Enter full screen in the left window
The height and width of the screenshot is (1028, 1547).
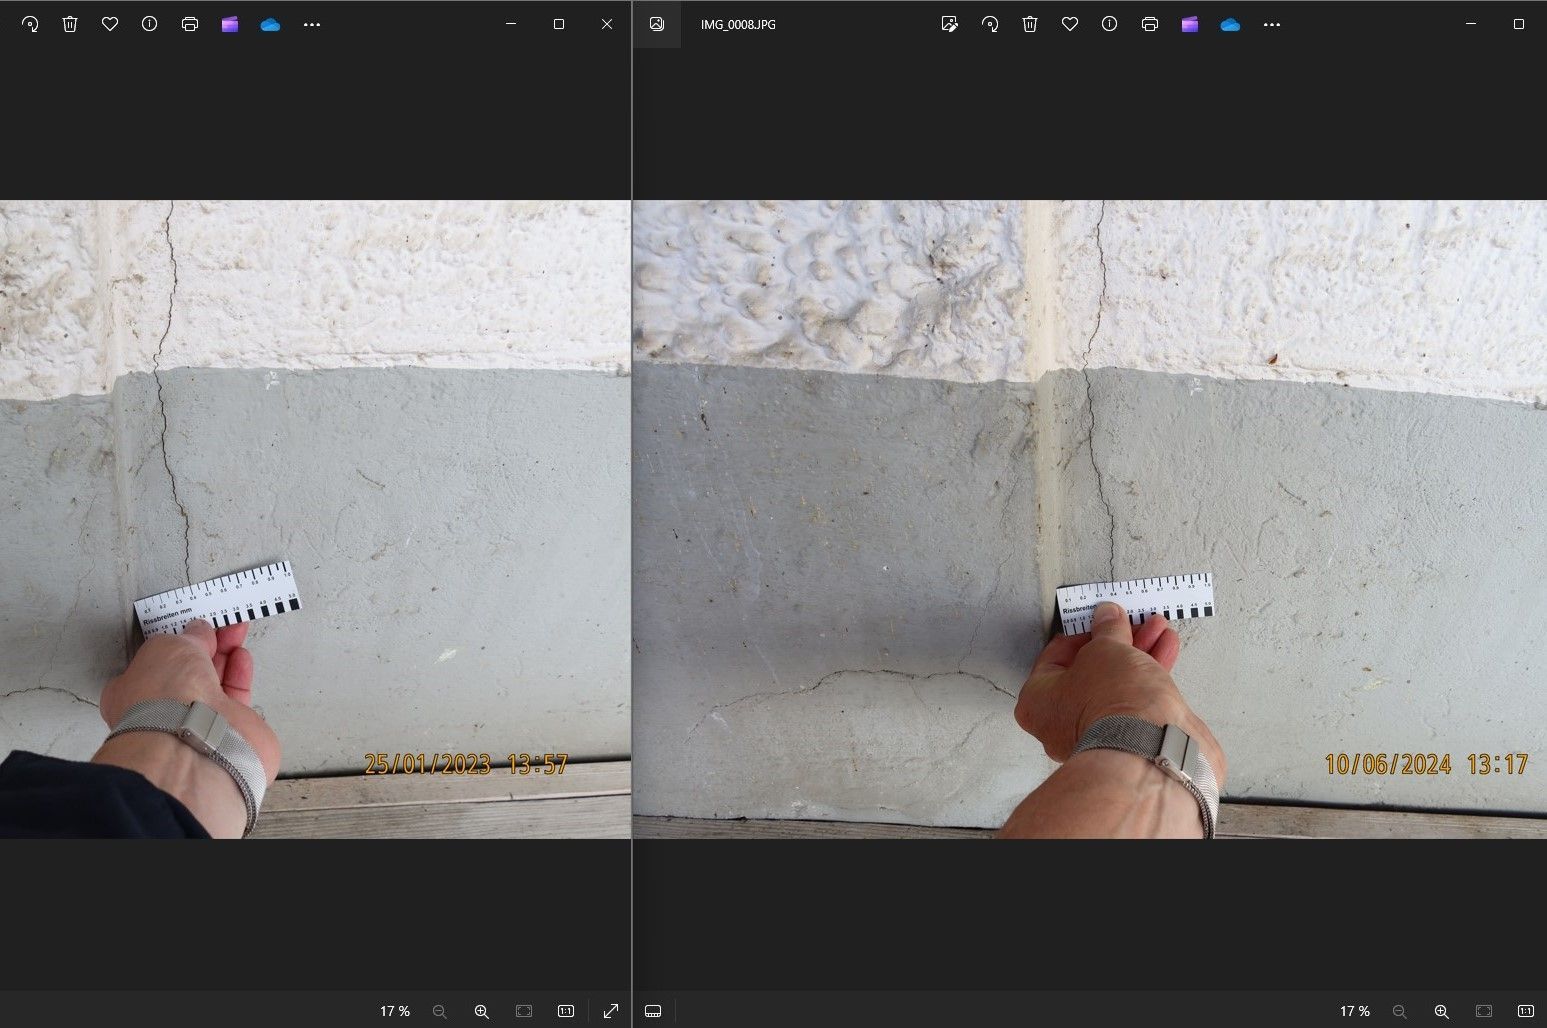coord(611,1011)
